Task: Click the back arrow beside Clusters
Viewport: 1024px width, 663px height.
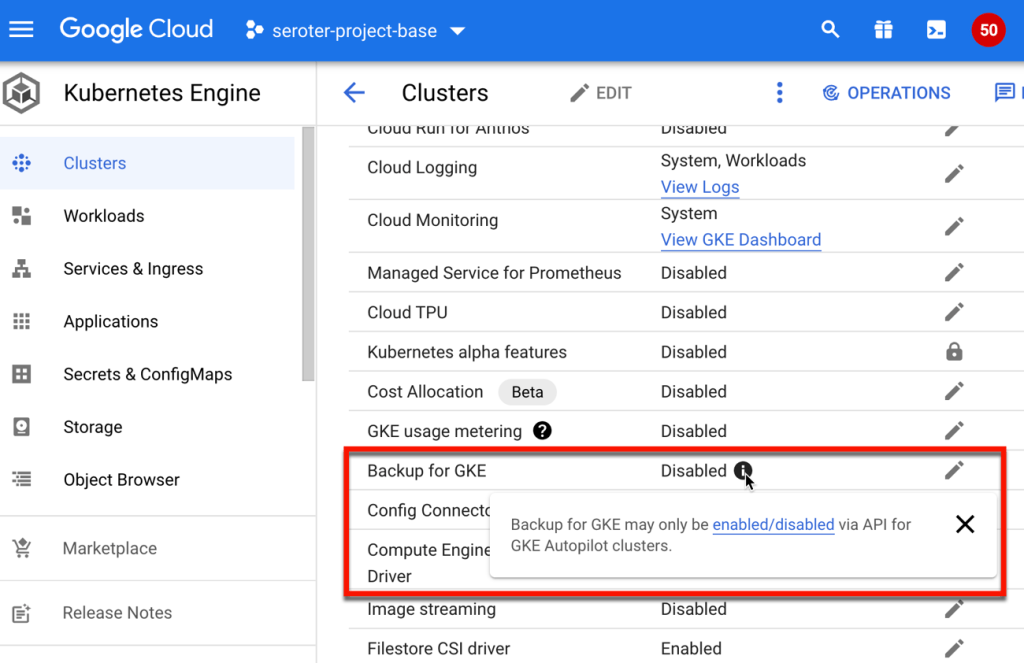Action: [x=354, y=93]
